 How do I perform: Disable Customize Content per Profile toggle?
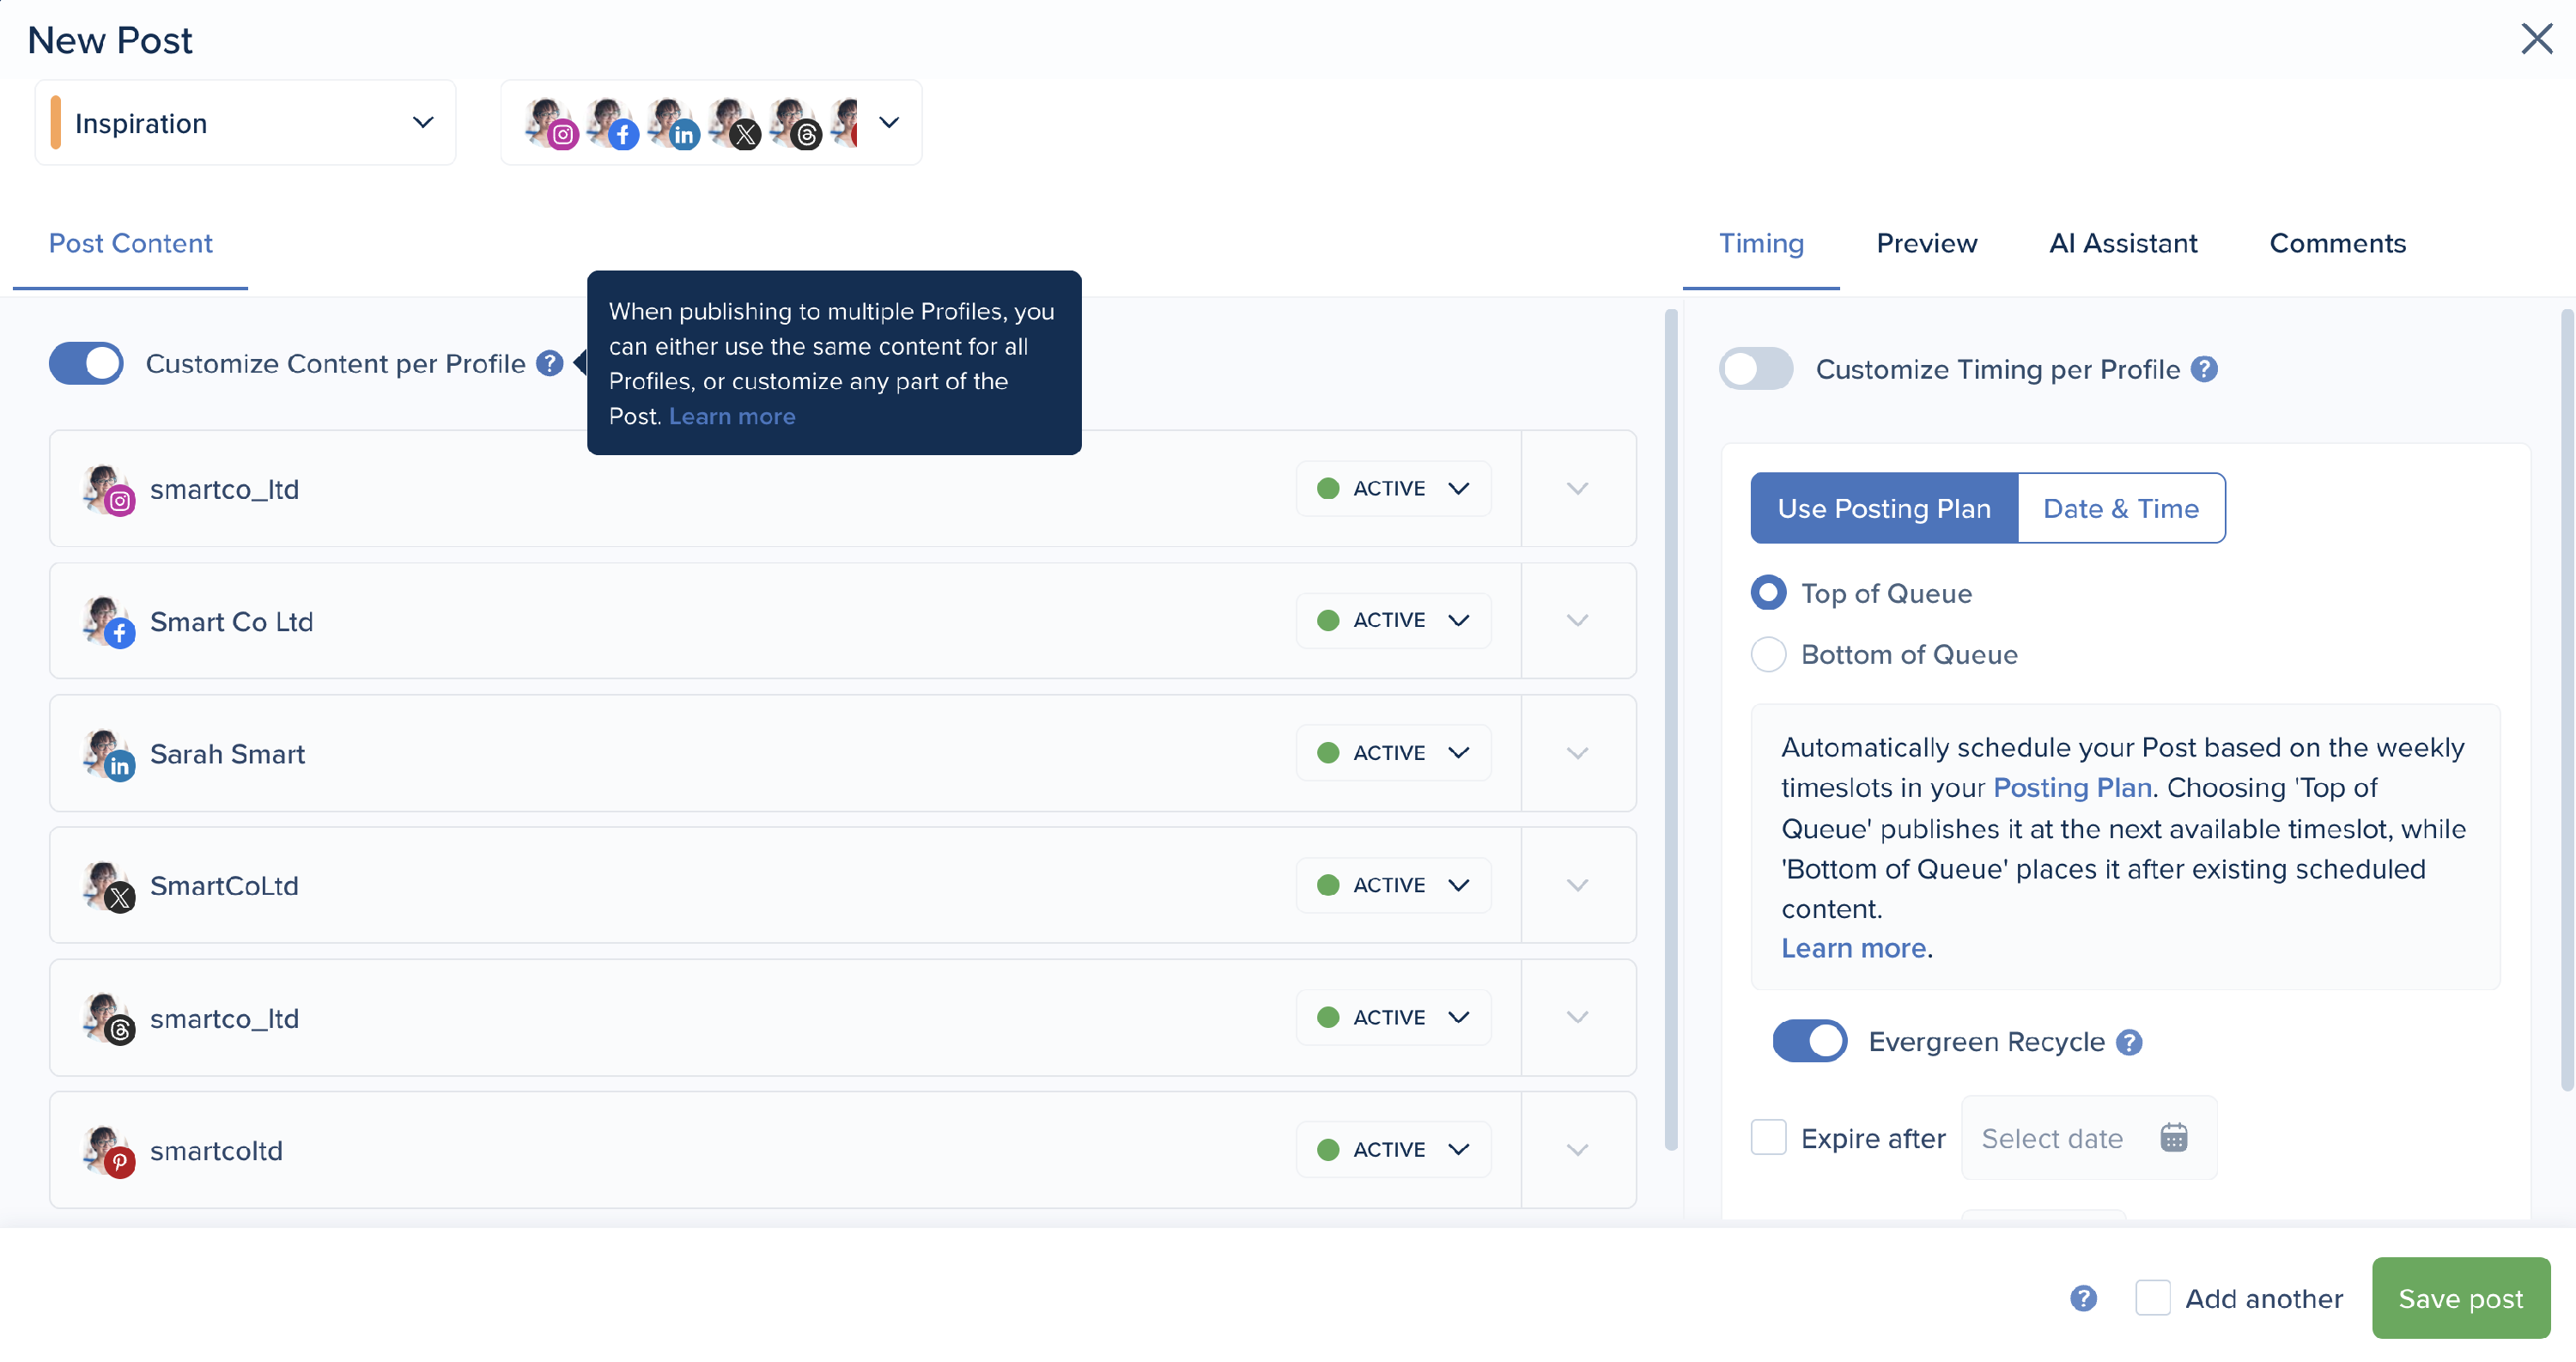86,363
